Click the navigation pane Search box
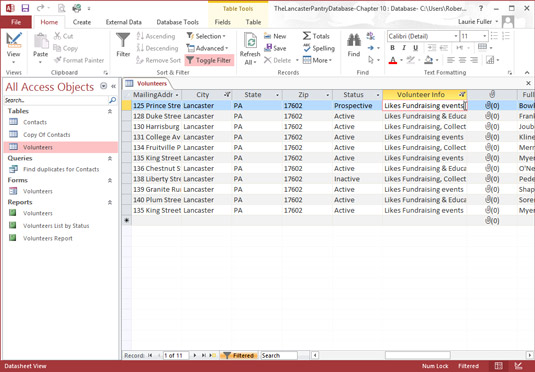 coord(56,100)
